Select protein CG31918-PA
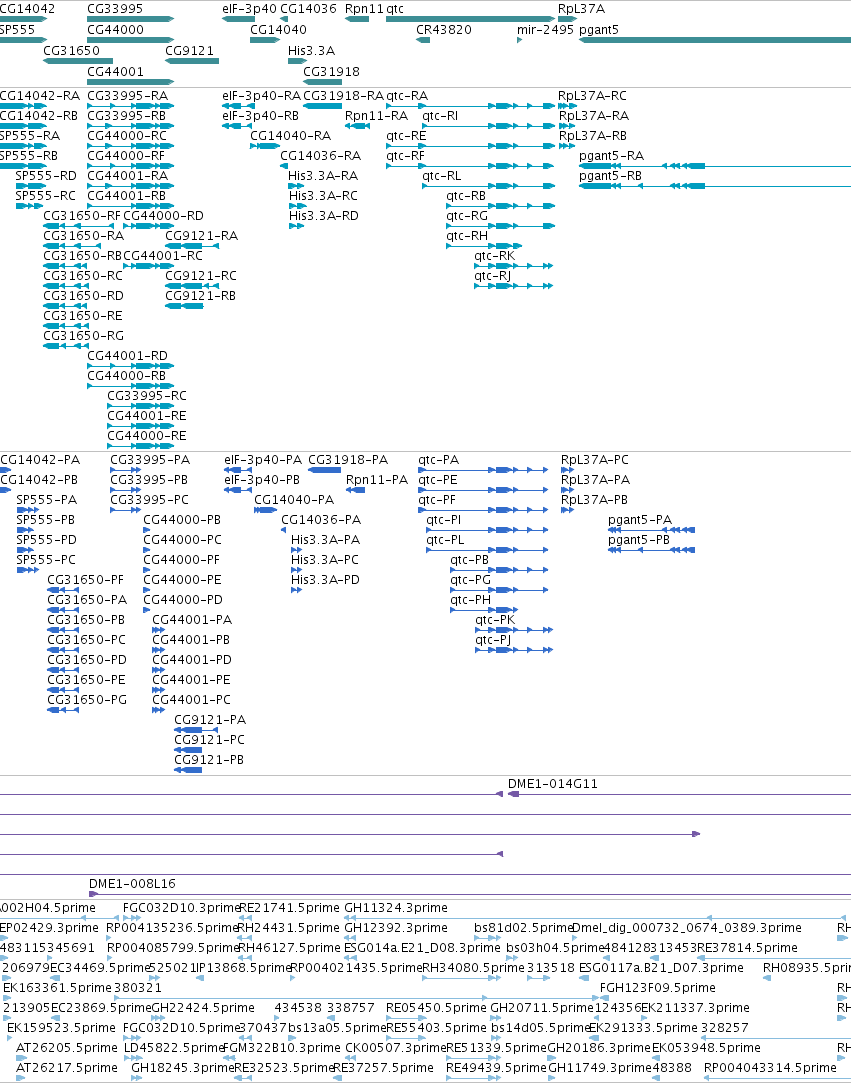This screenshot has height=1083, width=851. pyautogui.click(x=324, y=470)
